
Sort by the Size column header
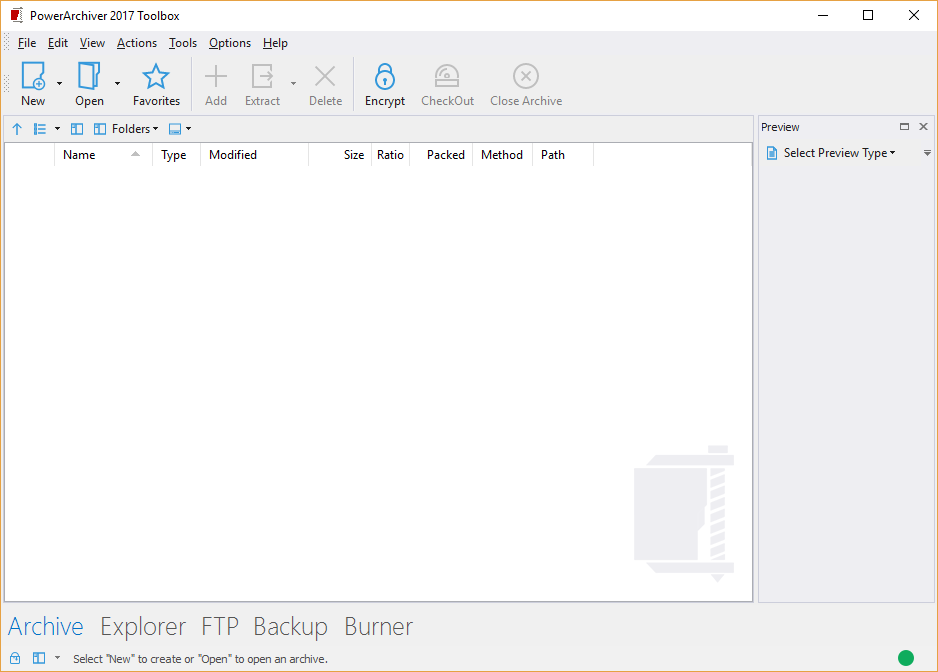pyautogui.click(x=340, y=154)
